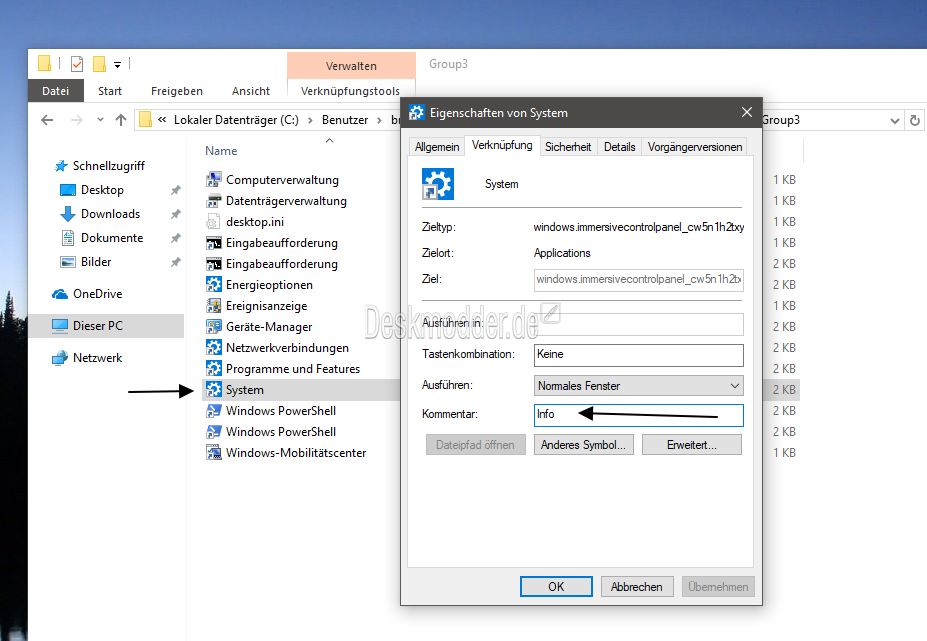Image resolution: width=927 pixels, height=641 pixels.
Task: Click the Programme und Features icon
Action: click(x=213, y=368)
